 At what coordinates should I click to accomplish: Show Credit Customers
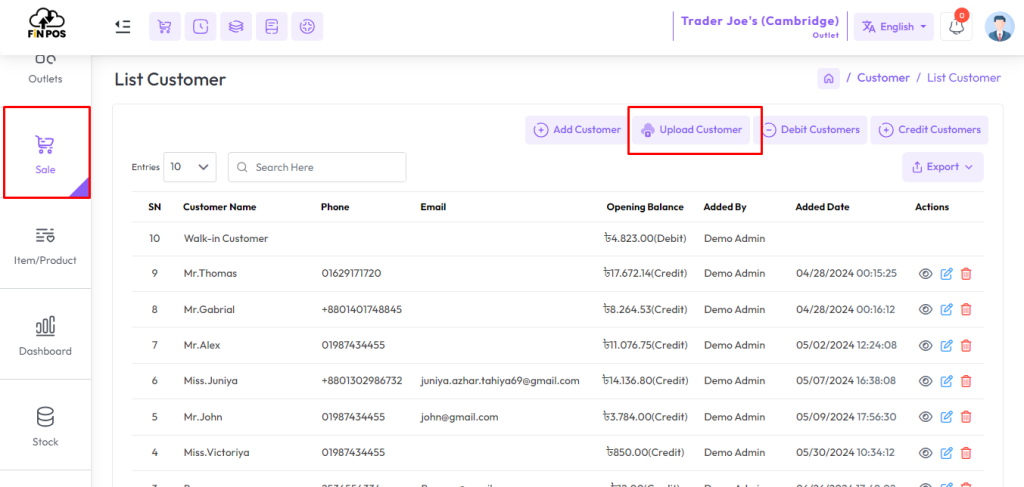click(929, 130)
